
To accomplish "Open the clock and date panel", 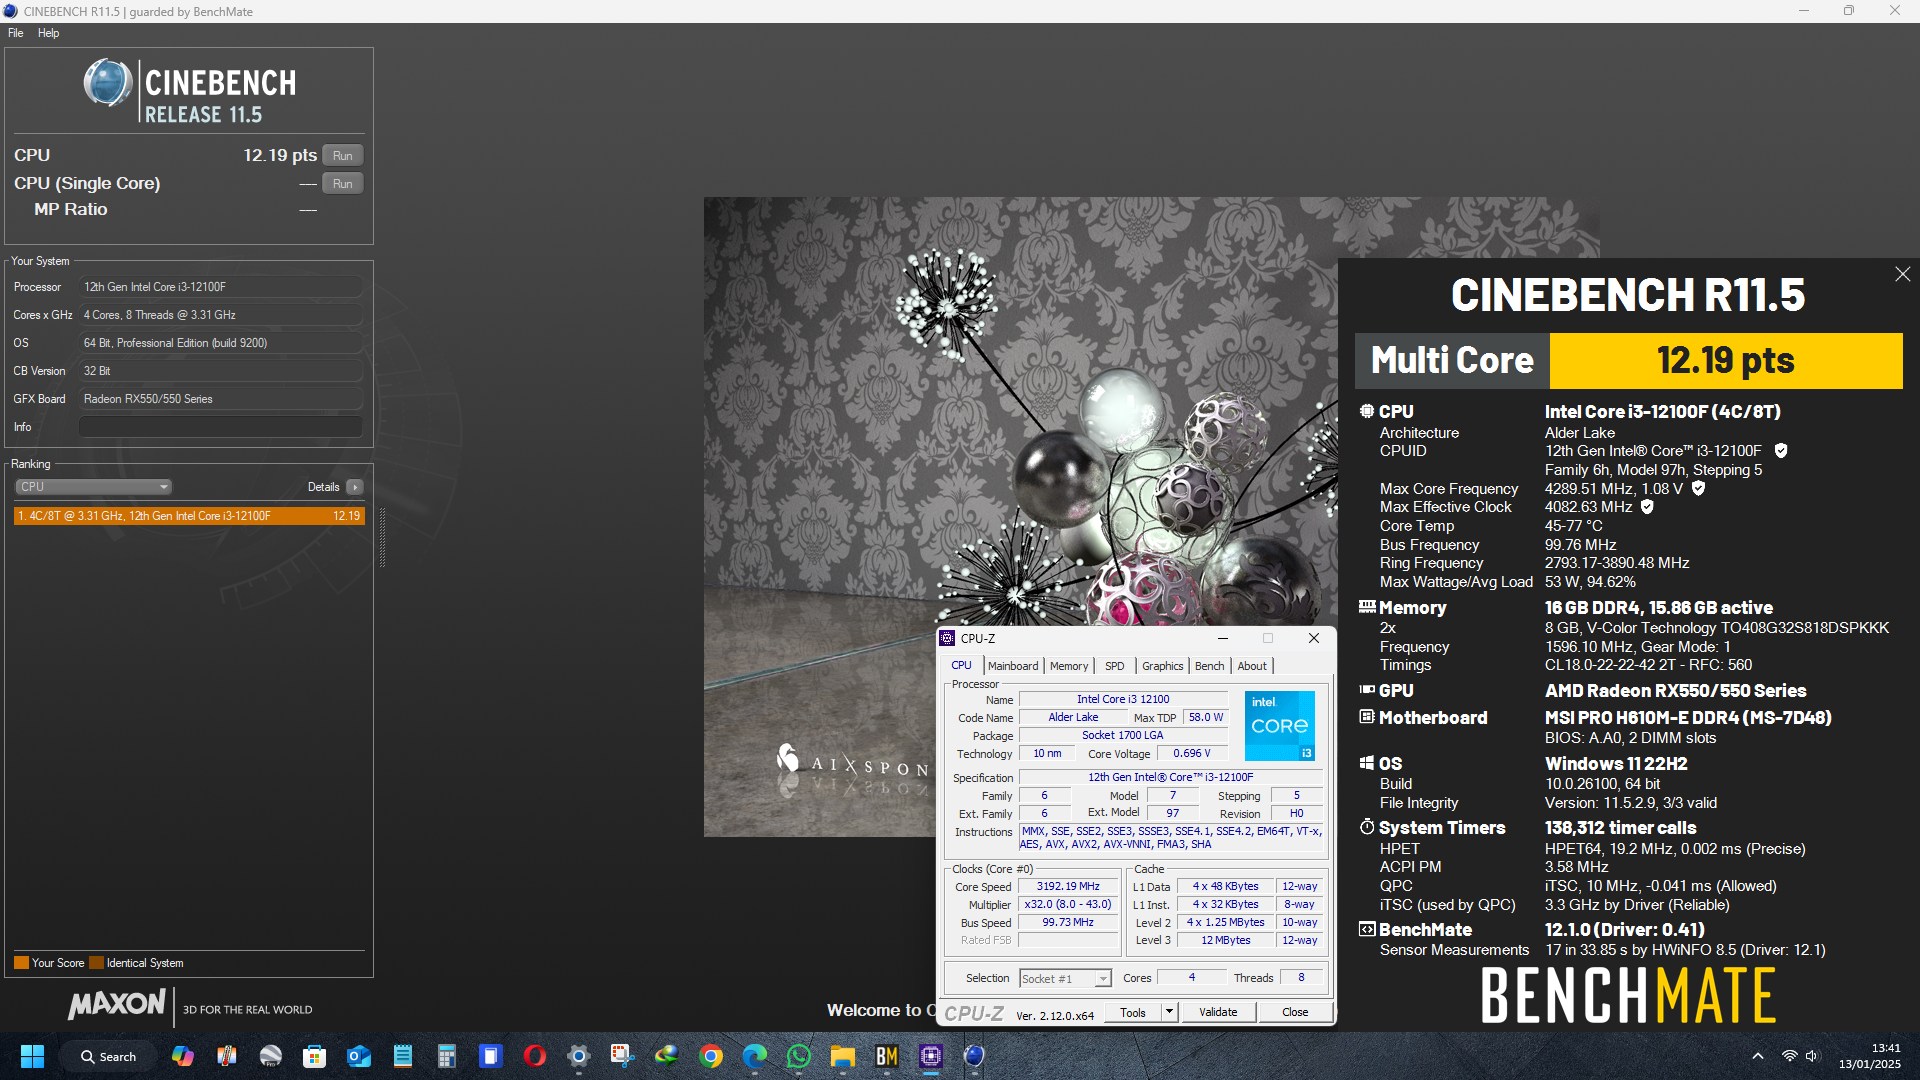I will (x=1870, y=1056).
